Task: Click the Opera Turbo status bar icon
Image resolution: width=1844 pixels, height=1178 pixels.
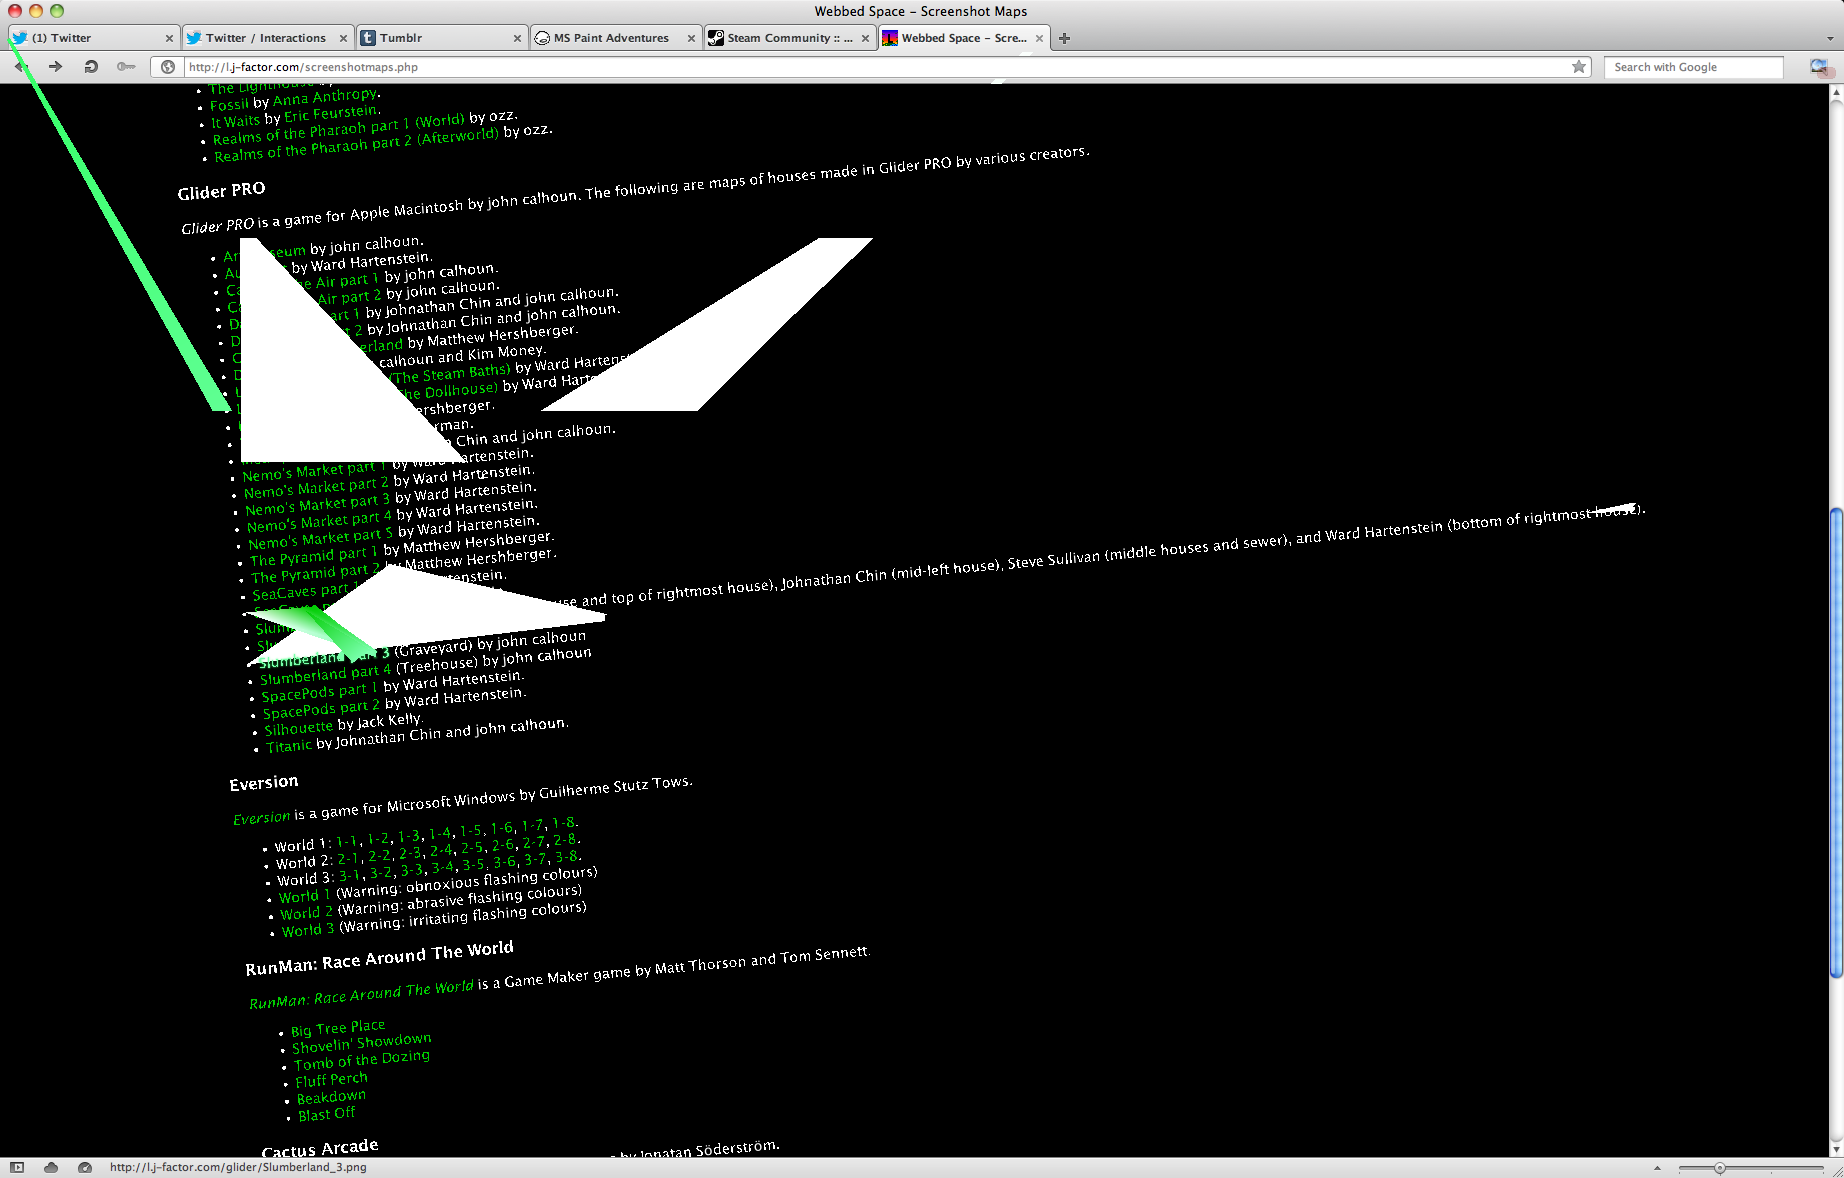Action: click(x=85, y=1167)
